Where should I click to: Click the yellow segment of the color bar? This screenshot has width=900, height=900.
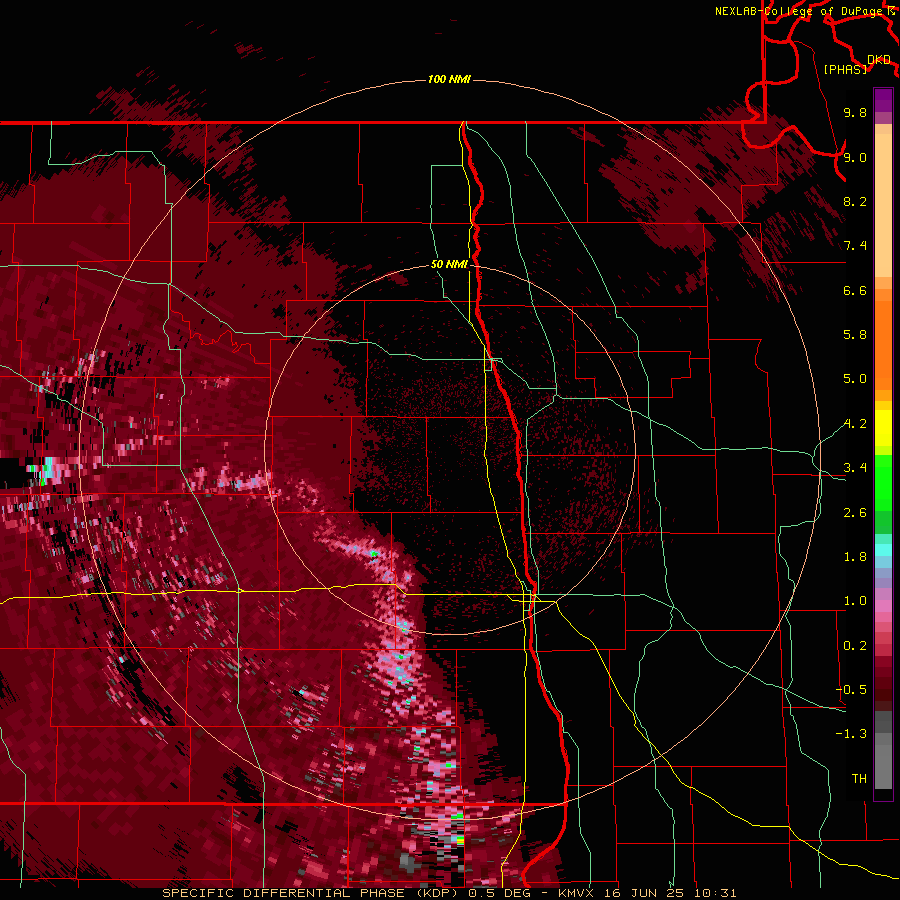click(883, 428)
